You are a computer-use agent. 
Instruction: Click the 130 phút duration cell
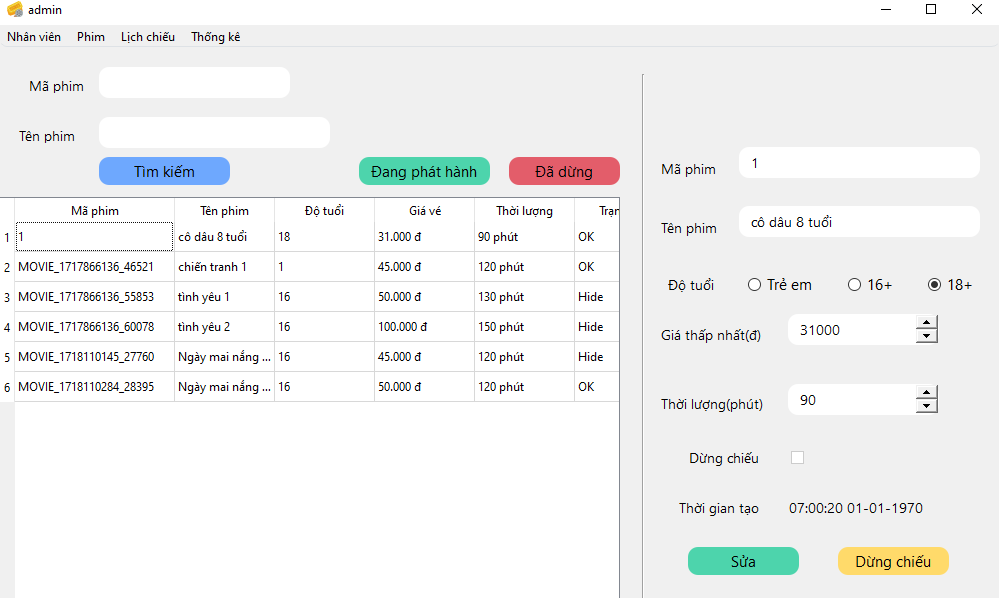(524, 297)
